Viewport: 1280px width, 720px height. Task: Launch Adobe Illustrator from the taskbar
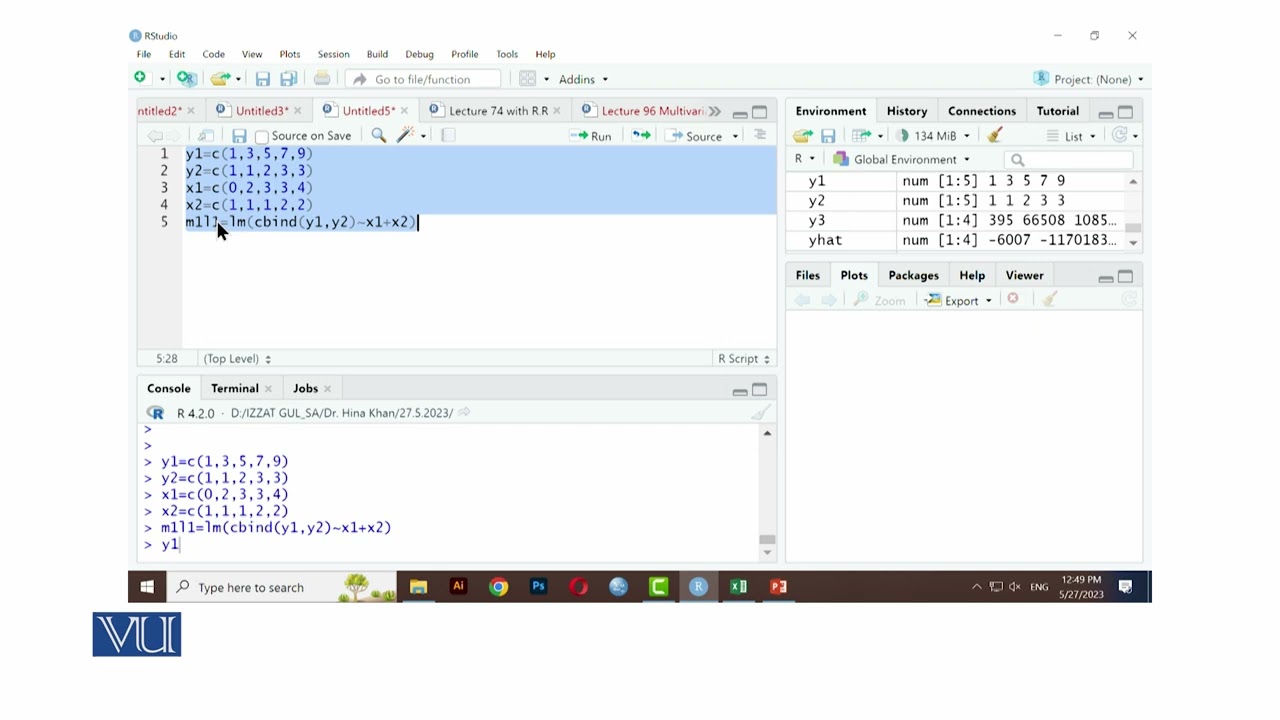pos(458,587)
